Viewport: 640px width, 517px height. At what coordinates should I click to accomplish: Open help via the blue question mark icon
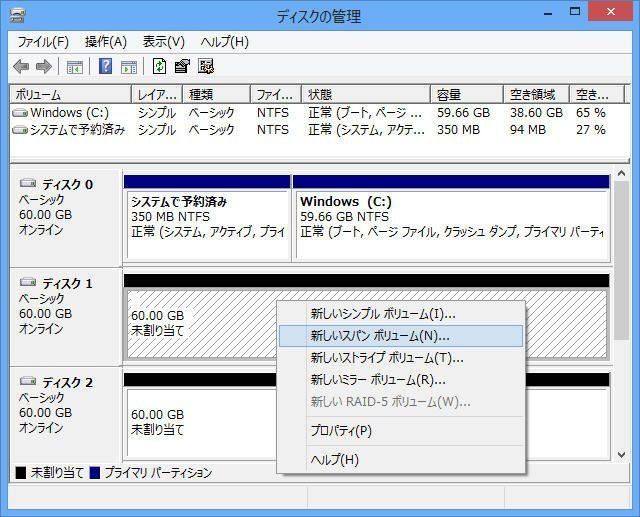(105, 67)
